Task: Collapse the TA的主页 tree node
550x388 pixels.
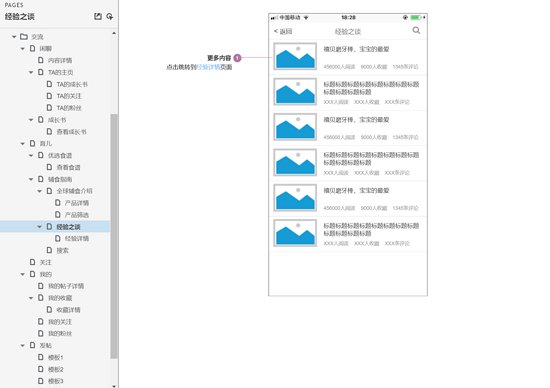Action: click(31, 72)
